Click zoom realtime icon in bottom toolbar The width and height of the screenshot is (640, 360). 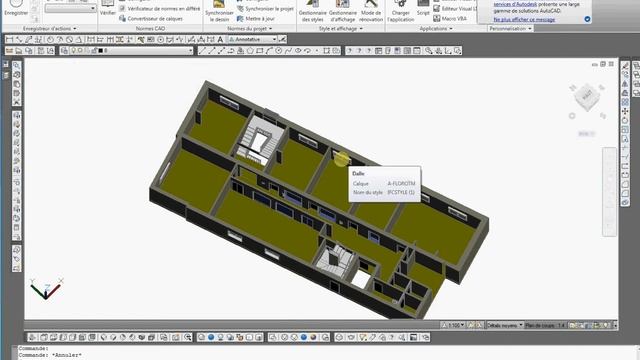click(187, 337)
